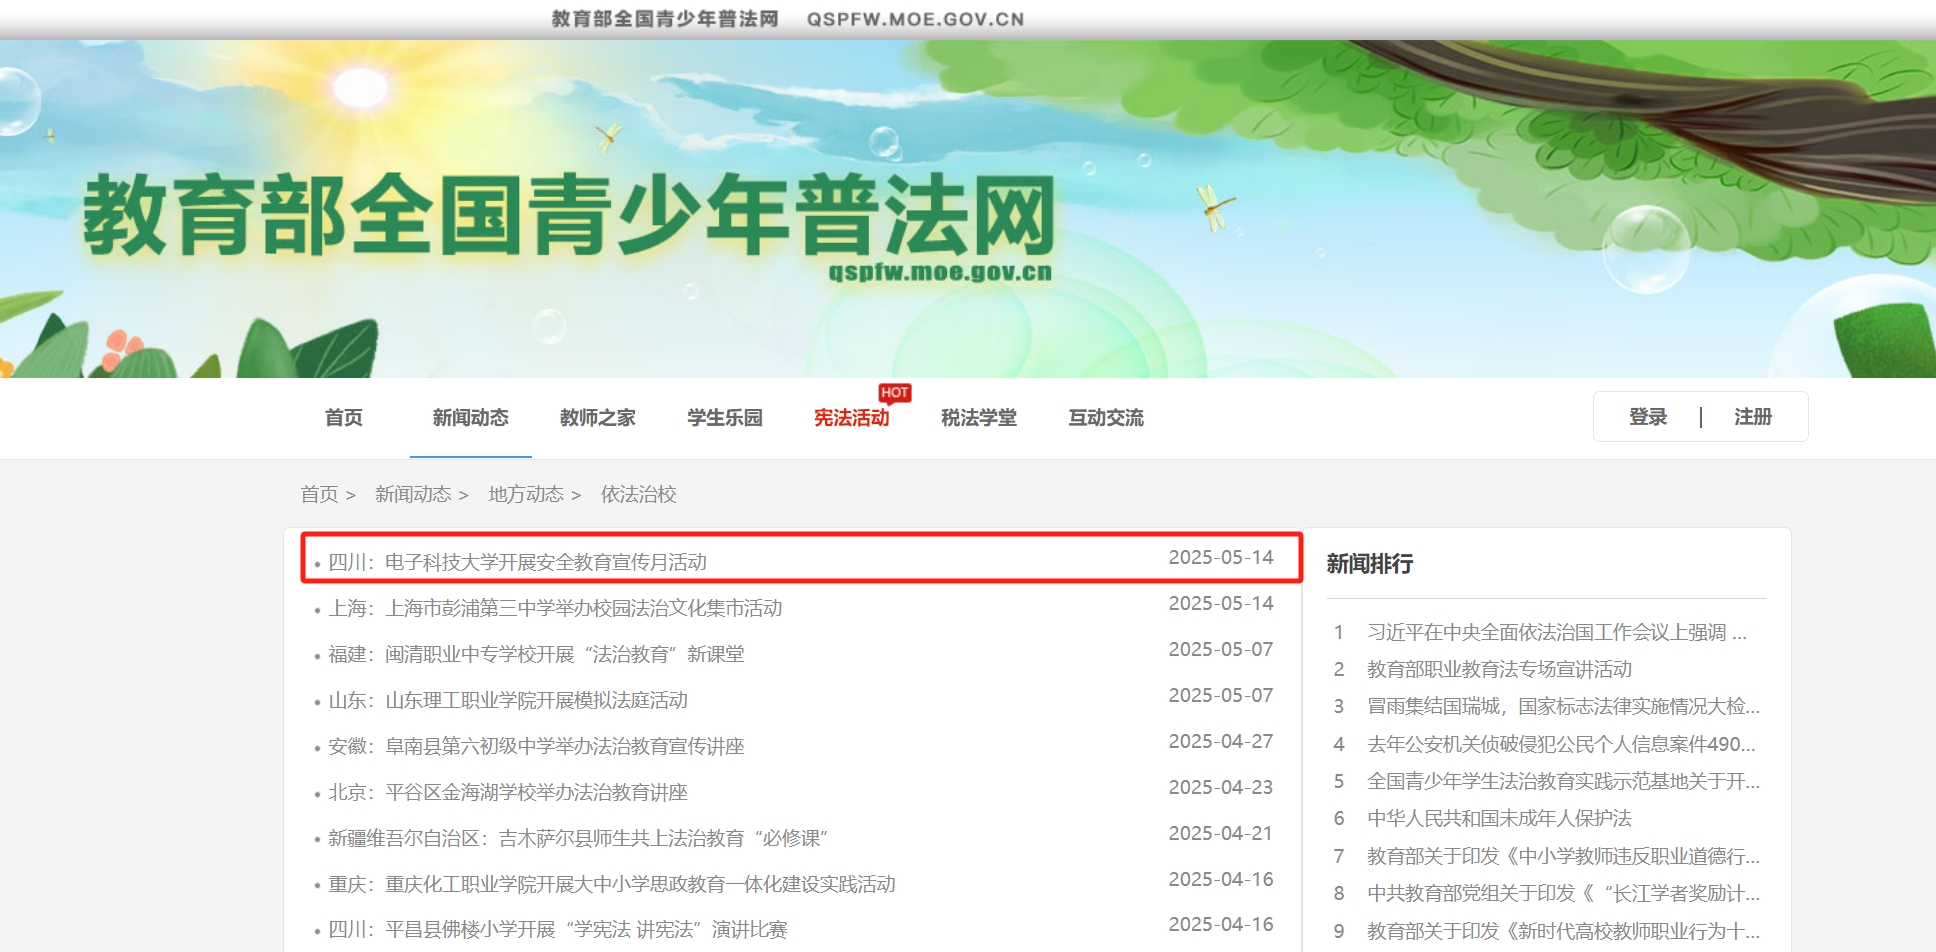Open article 重庆化工职业学院开展大中小学思政教育
The height and width of the screenshot is (952, 1936).
(x=612, y=884)
